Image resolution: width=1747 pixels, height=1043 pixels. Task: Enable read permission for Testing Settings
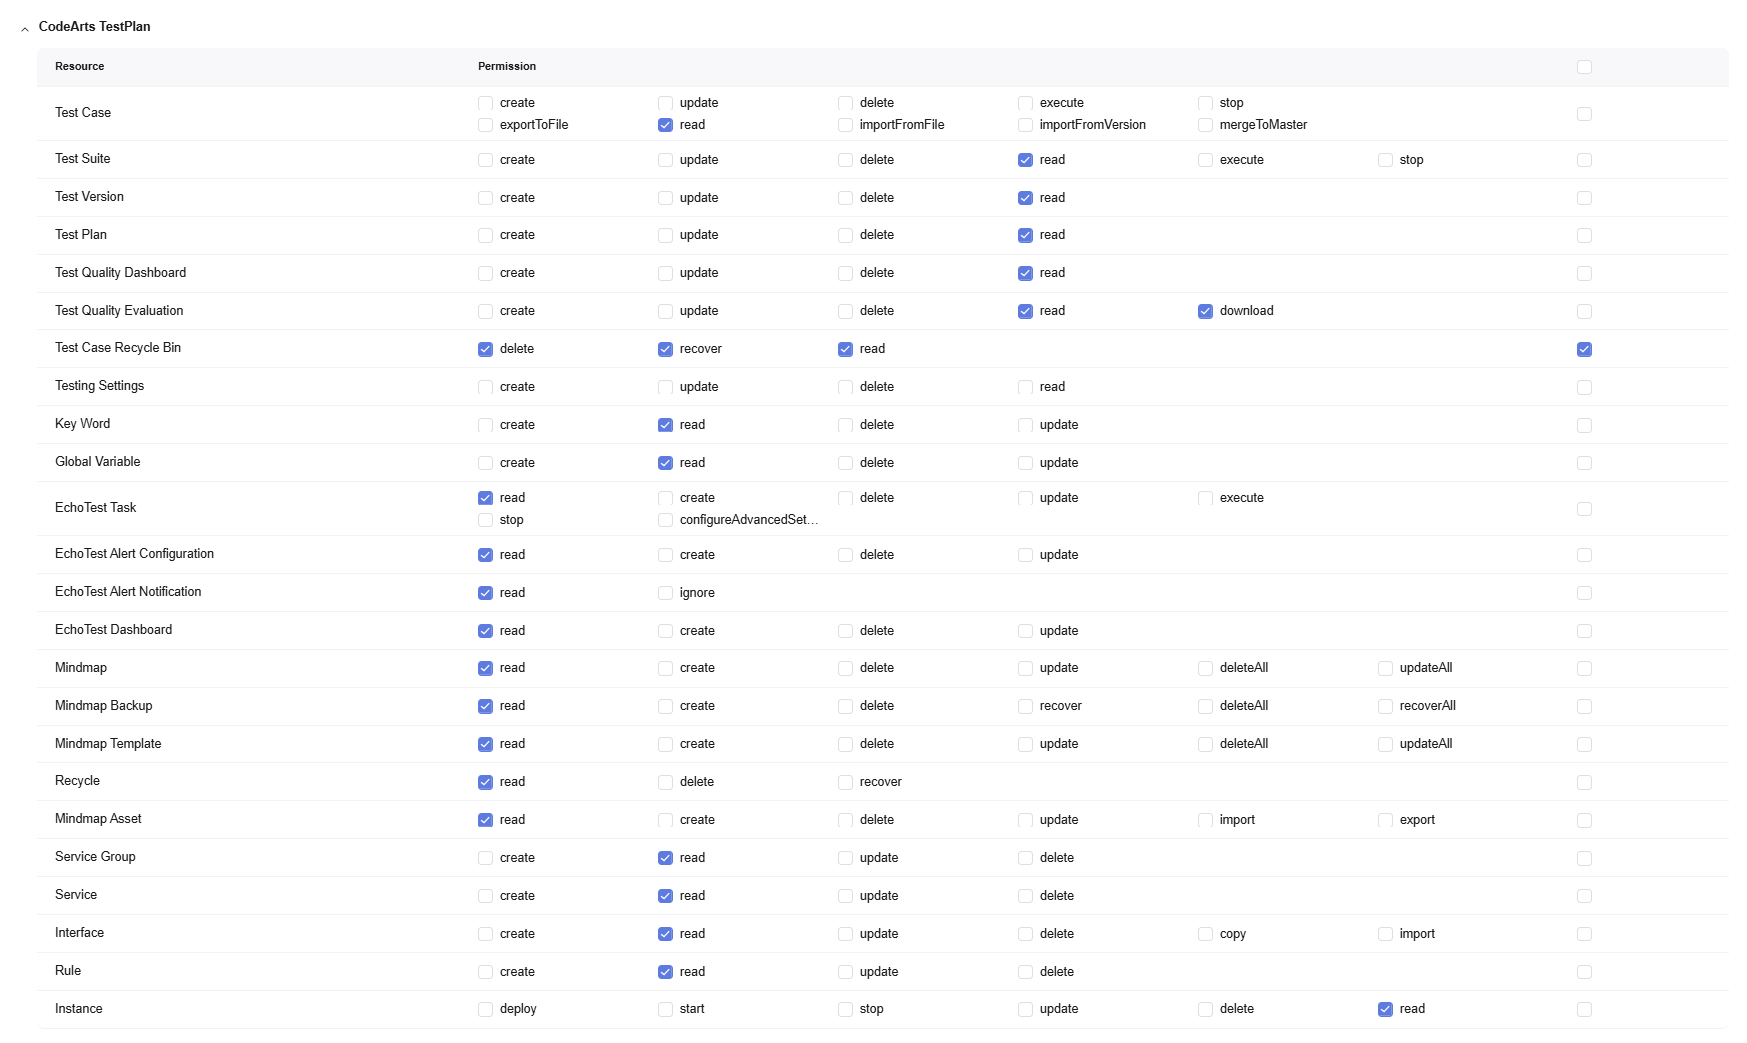(1025, 387)
